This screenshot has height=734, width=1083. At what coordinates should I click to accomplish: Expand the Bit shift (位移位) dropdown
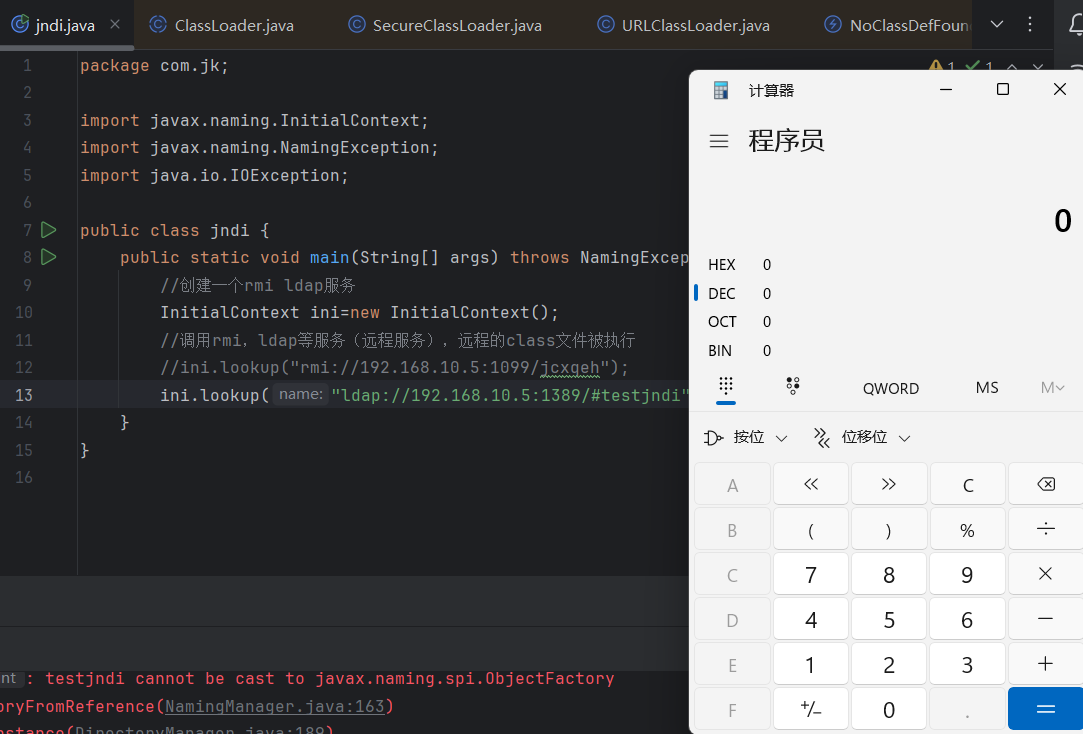tap(863, 437)
